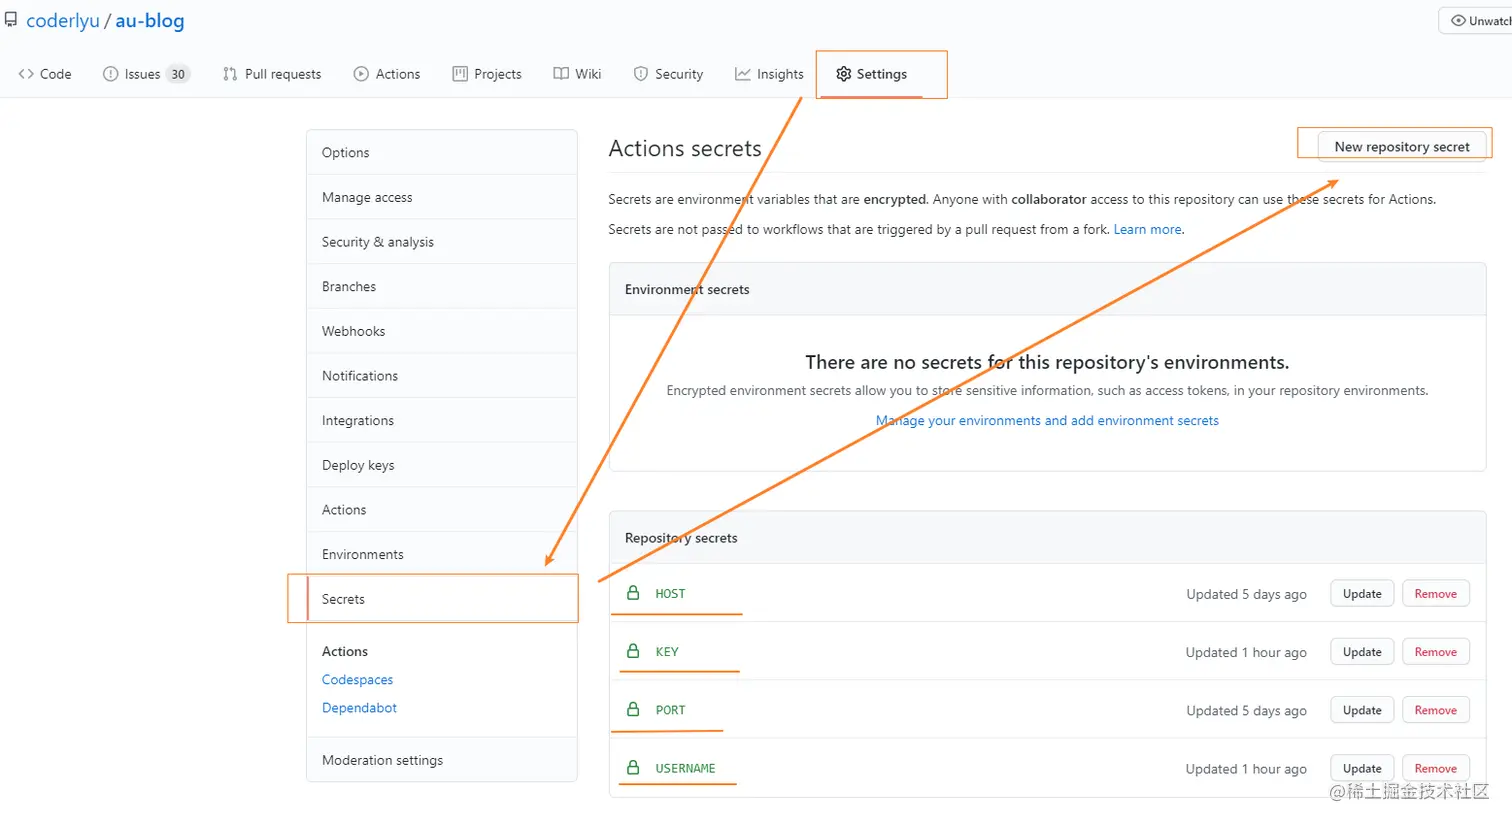Click the Environment secrets section header
This screenshot has width=1512, height=824.
tap(687, 289)
